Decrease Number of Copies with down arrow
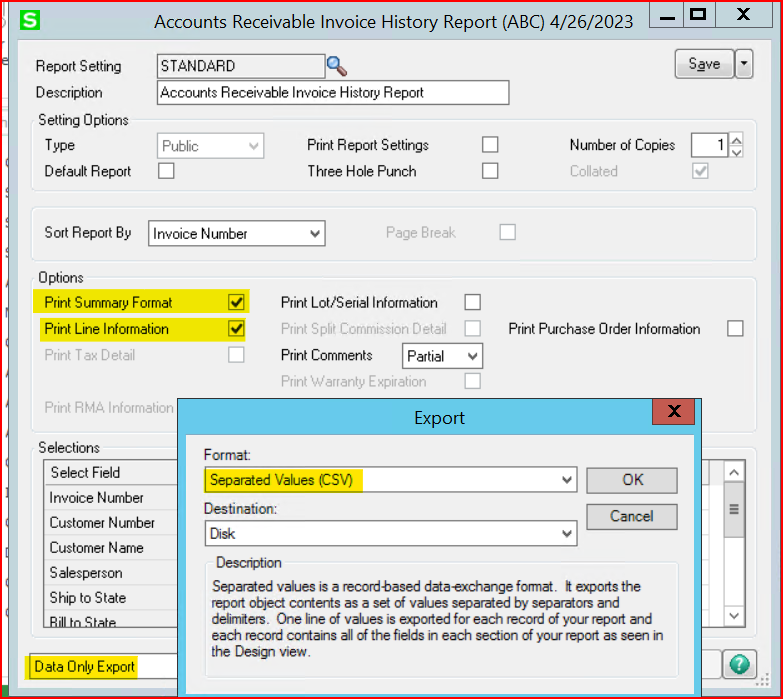 pyautogui.click(x=737, y=152)
